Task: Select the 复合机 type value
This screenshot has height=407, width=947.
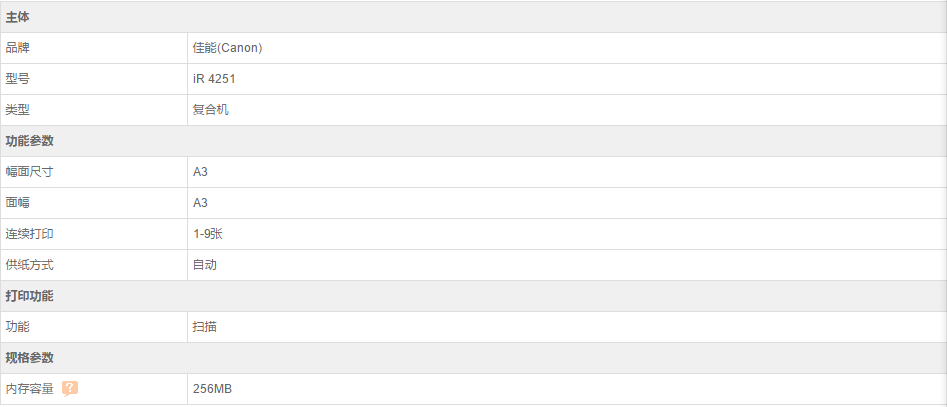Action: click(210, 110)
